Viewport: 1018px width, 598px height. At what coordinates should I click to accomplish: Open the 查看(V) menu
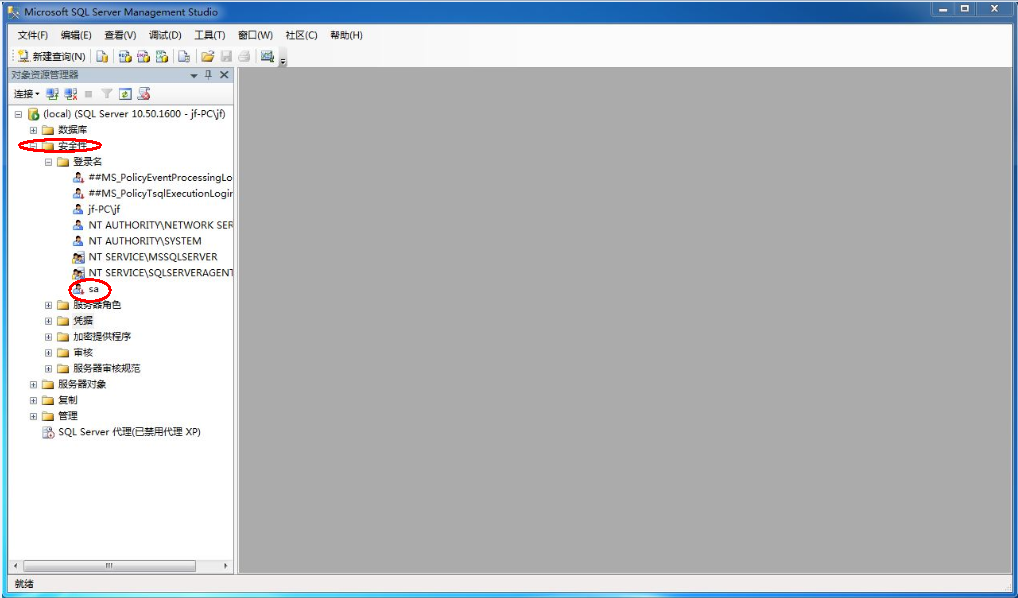tap(120, 35)
